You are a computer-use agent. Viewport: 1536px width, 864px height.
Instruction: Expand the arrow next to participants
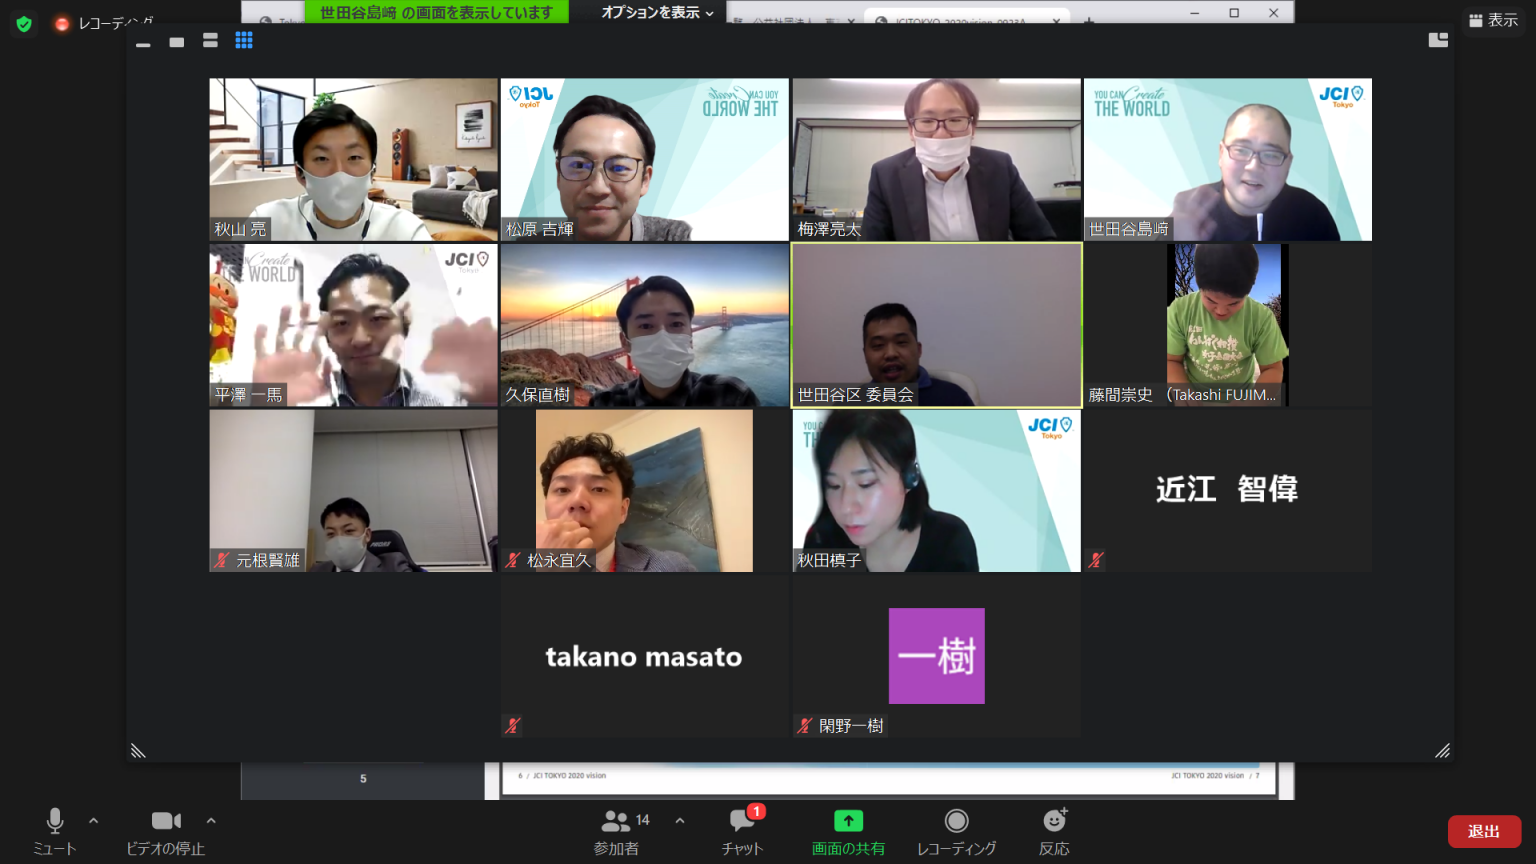point(680,820)
